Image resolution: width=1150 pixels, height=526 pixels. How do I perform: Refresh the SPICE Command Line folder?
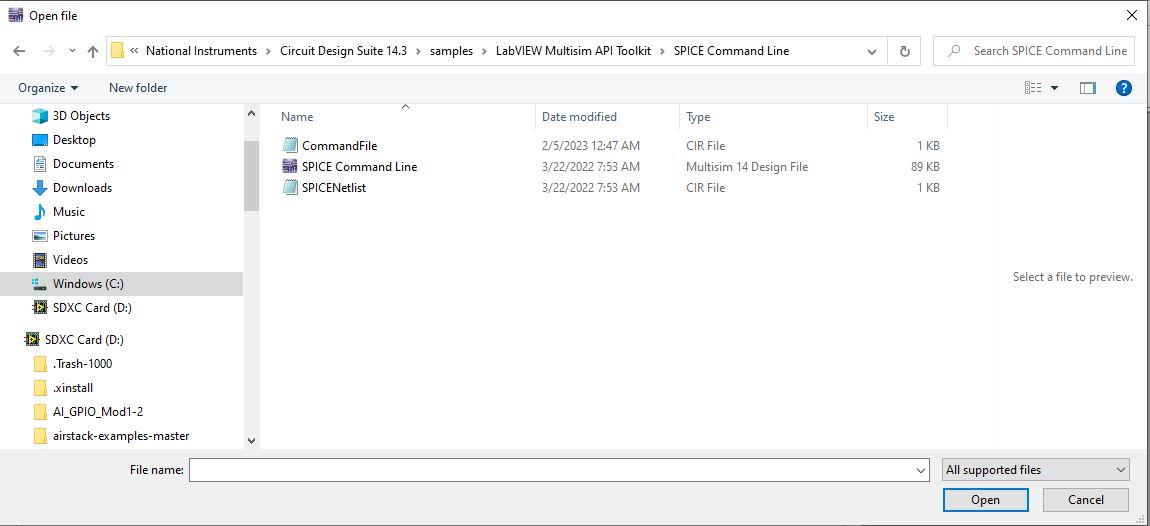coord(904,51)
